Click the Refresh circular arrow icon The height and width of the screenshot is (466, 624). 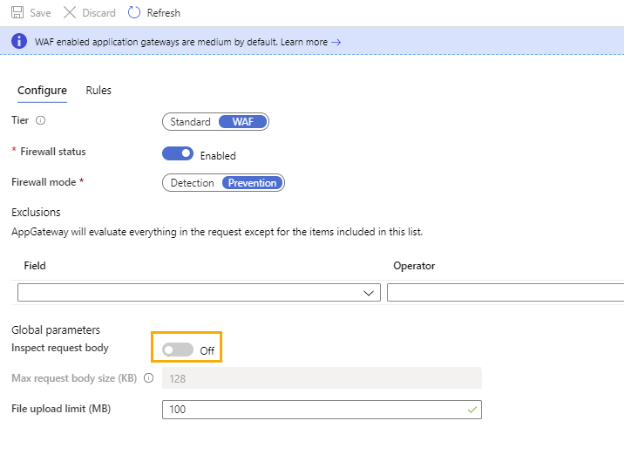point(135,13)
